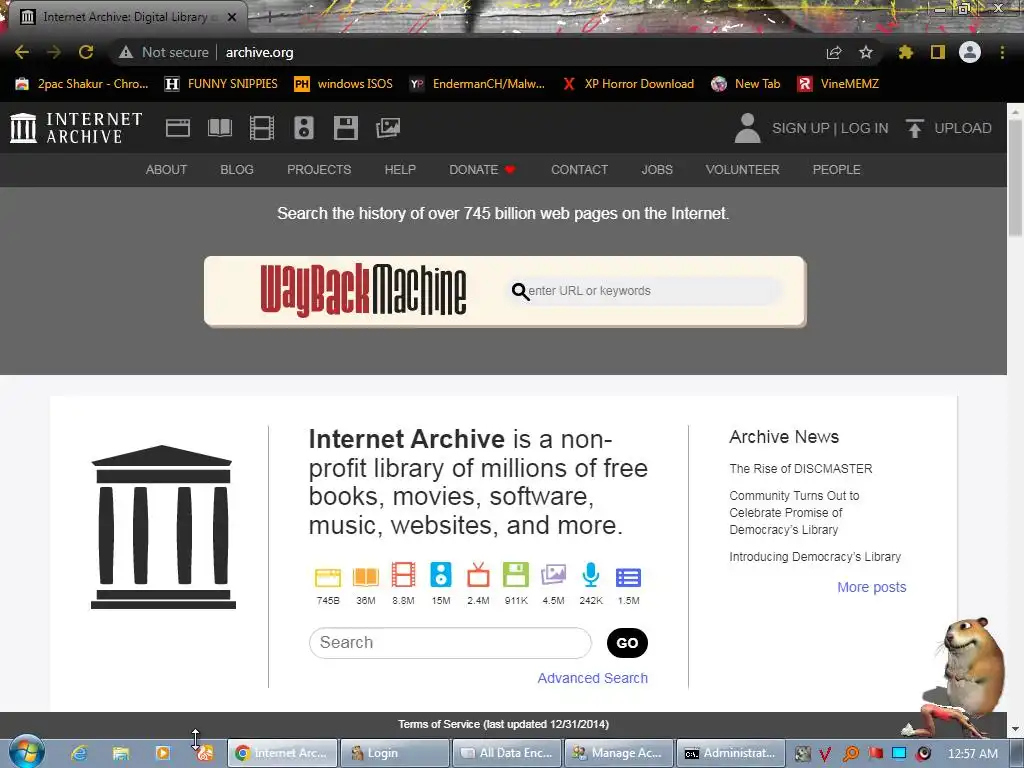Open the Windows Start button
Image resolution: width=1024 pixels, height=768 pixels.
pyautogui.click(x=26, y=752)
